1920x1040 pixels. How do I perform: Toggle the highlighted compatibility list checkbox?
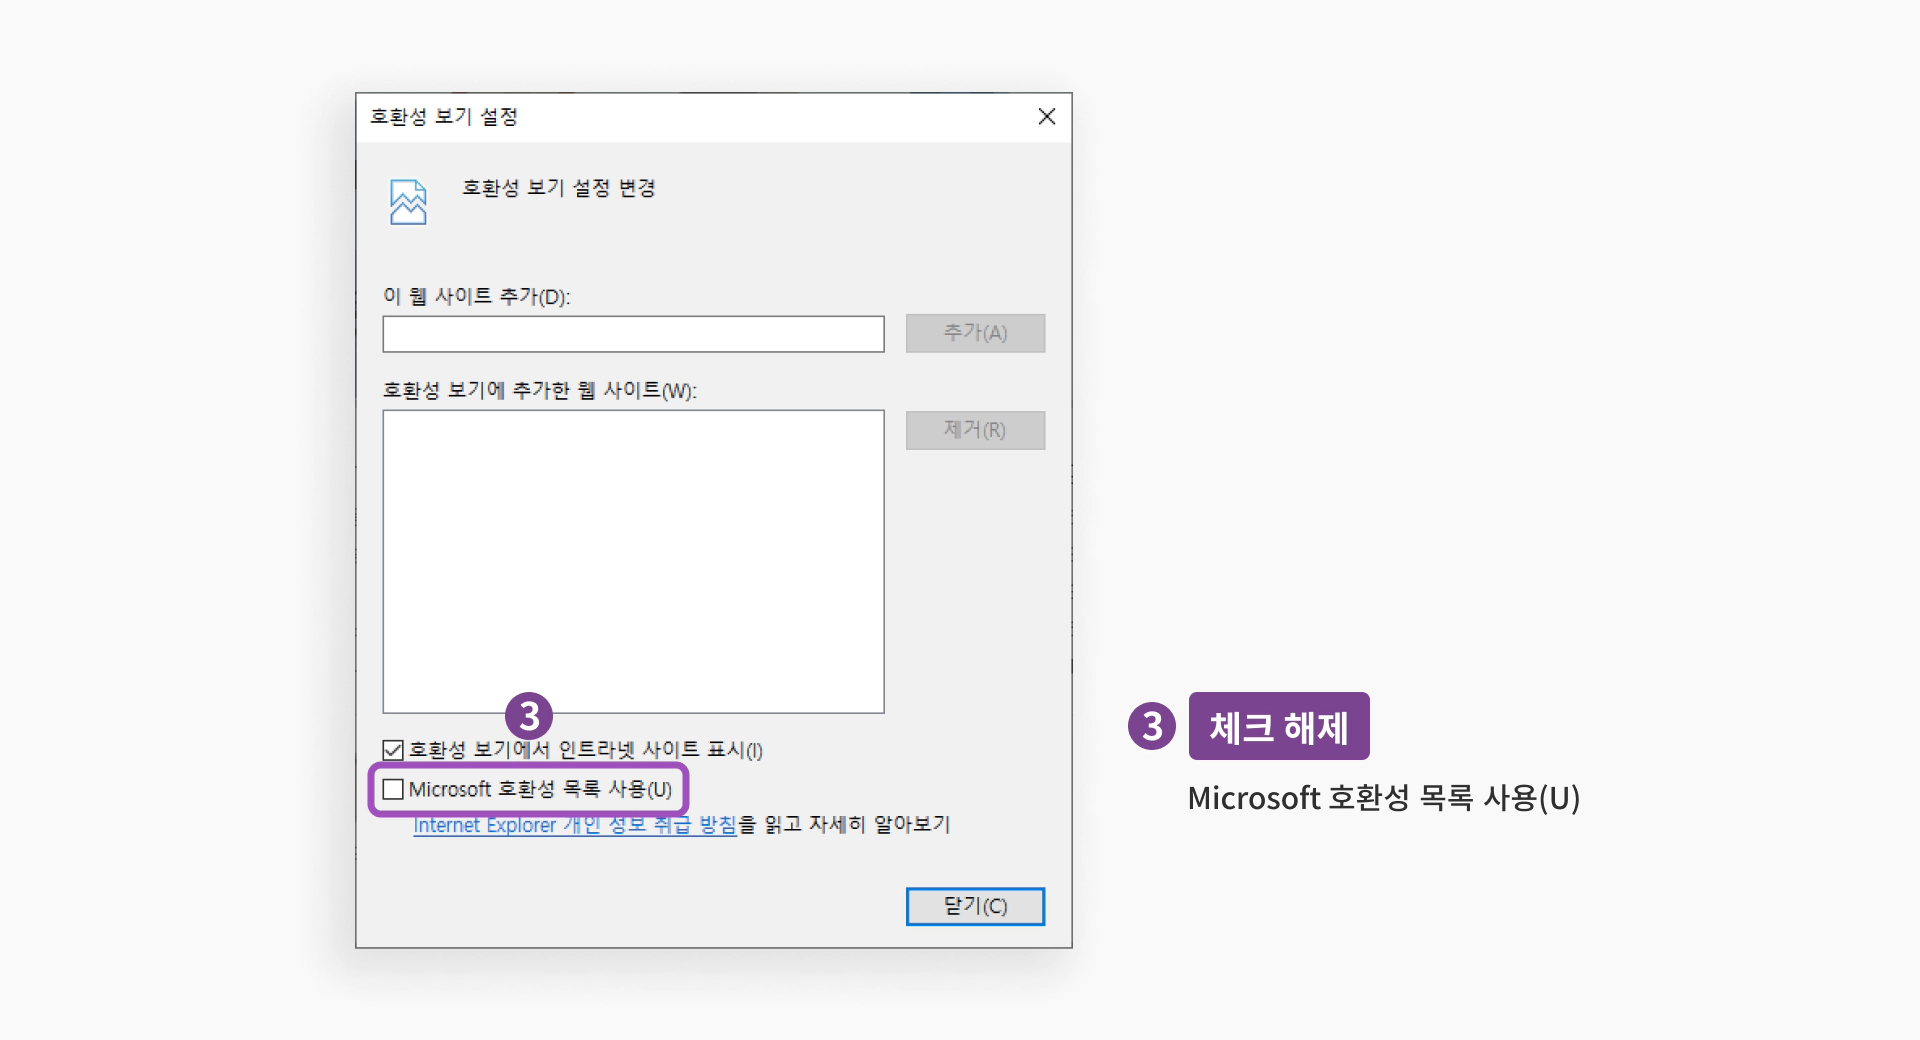tap(392, 789)
